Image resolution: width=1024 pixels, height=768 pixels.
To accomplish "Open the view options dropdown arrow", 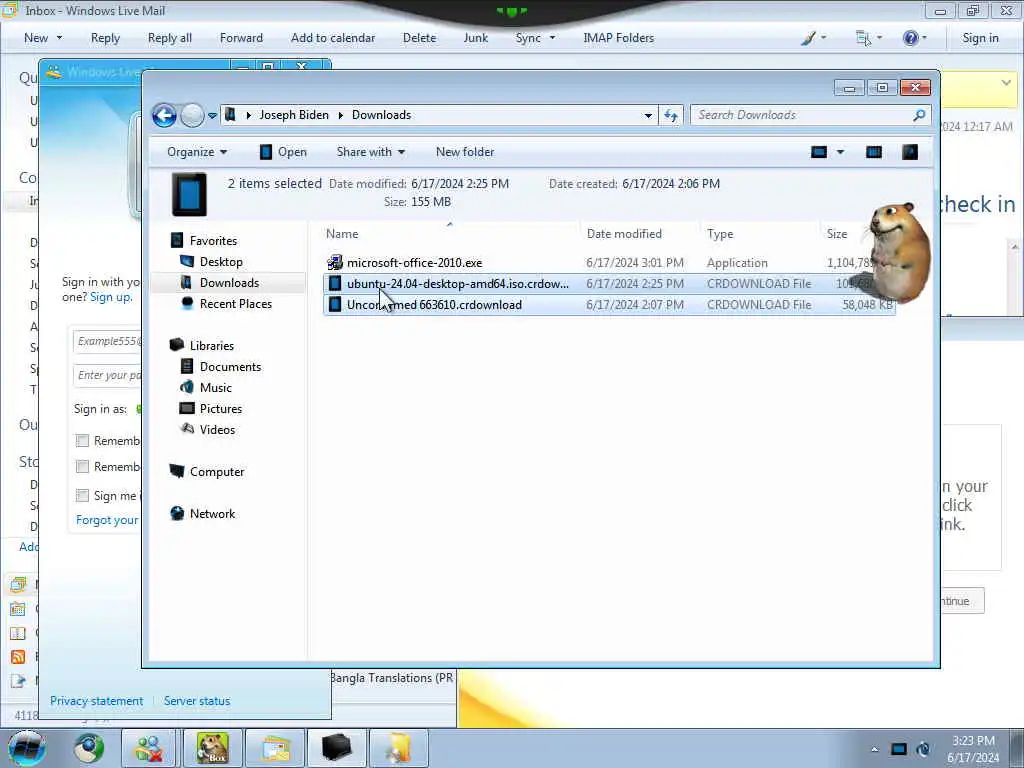I will [840, 152].
